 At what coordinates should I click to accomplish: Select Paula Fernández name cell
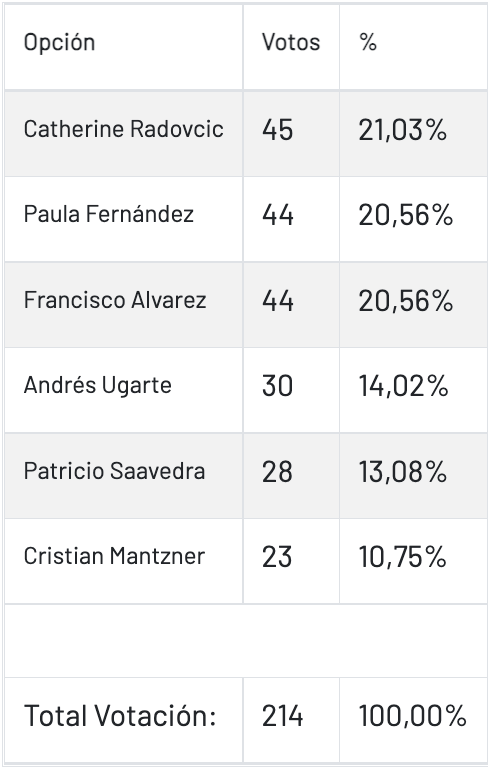109,214
